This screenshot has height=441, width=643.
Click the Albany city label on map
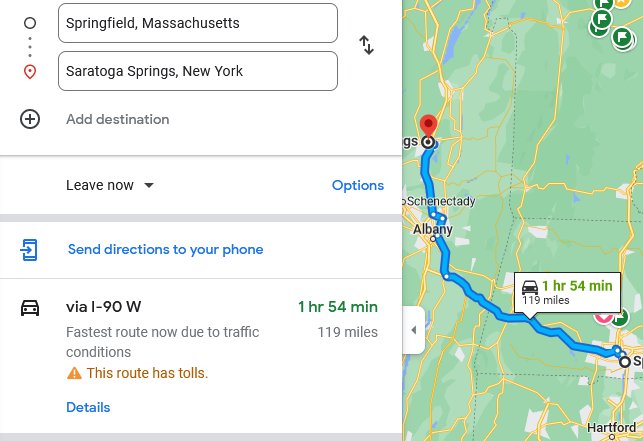(433, 229)
